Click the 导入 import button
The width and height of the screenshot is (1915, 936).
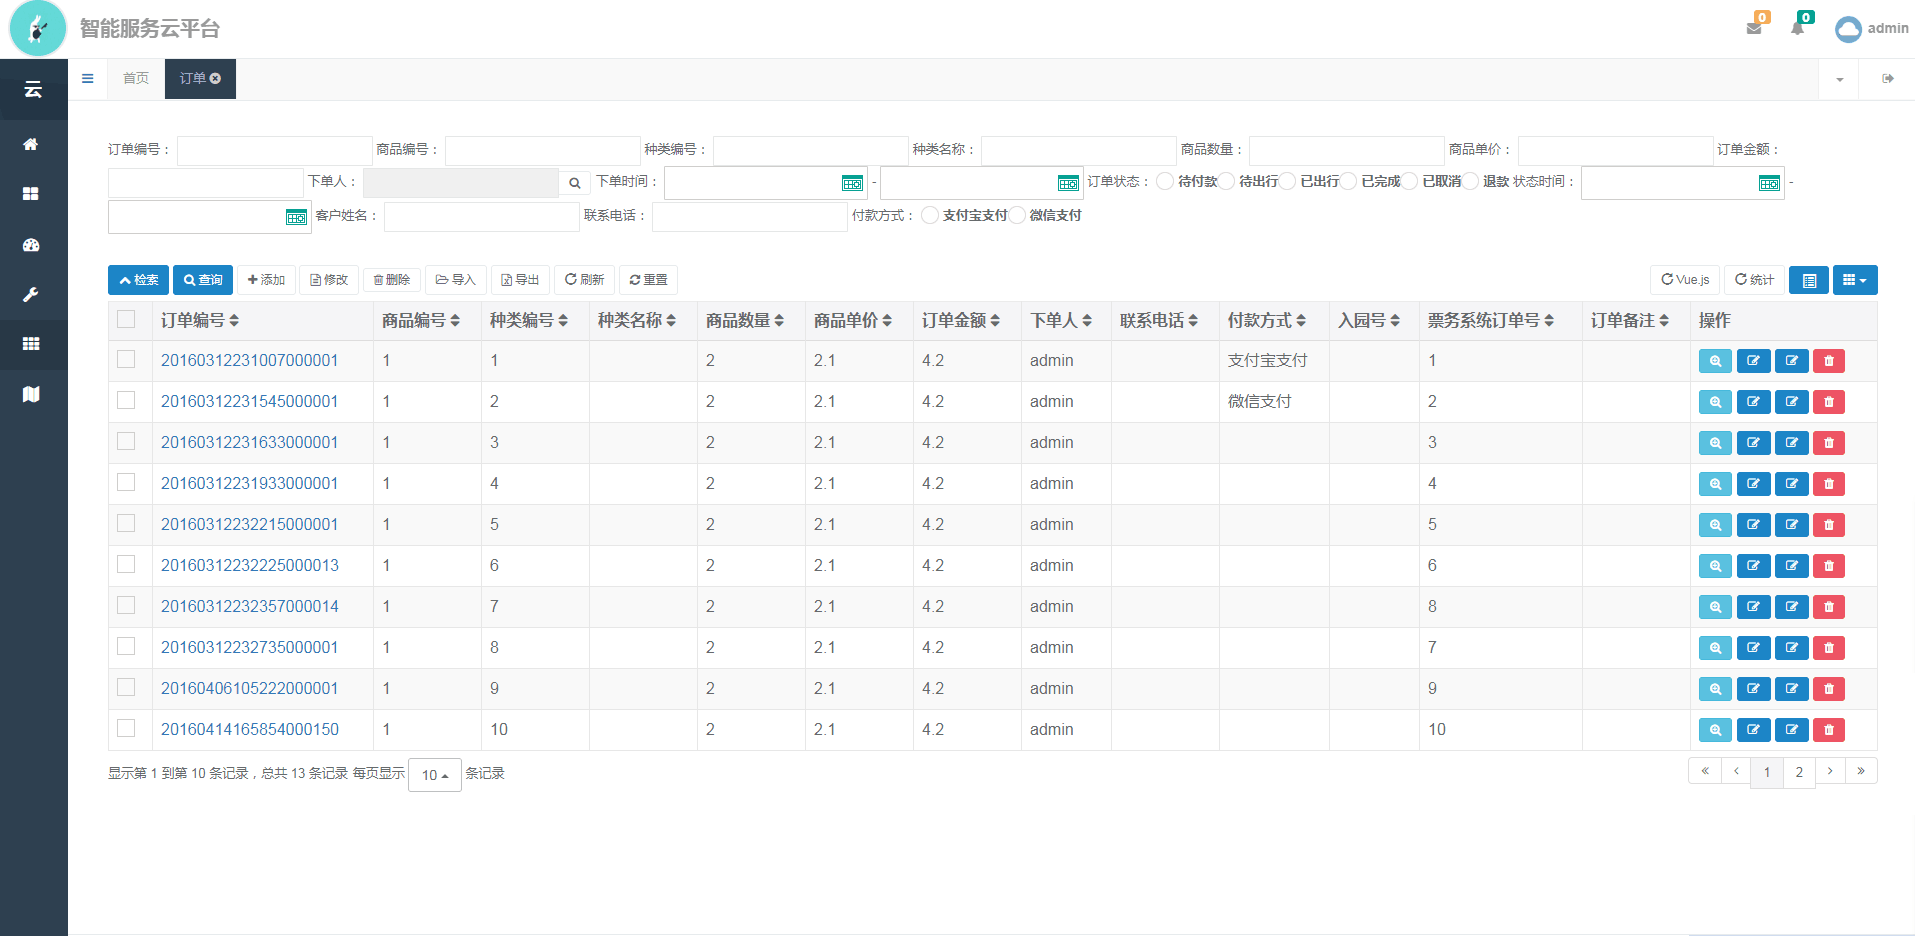456,280
